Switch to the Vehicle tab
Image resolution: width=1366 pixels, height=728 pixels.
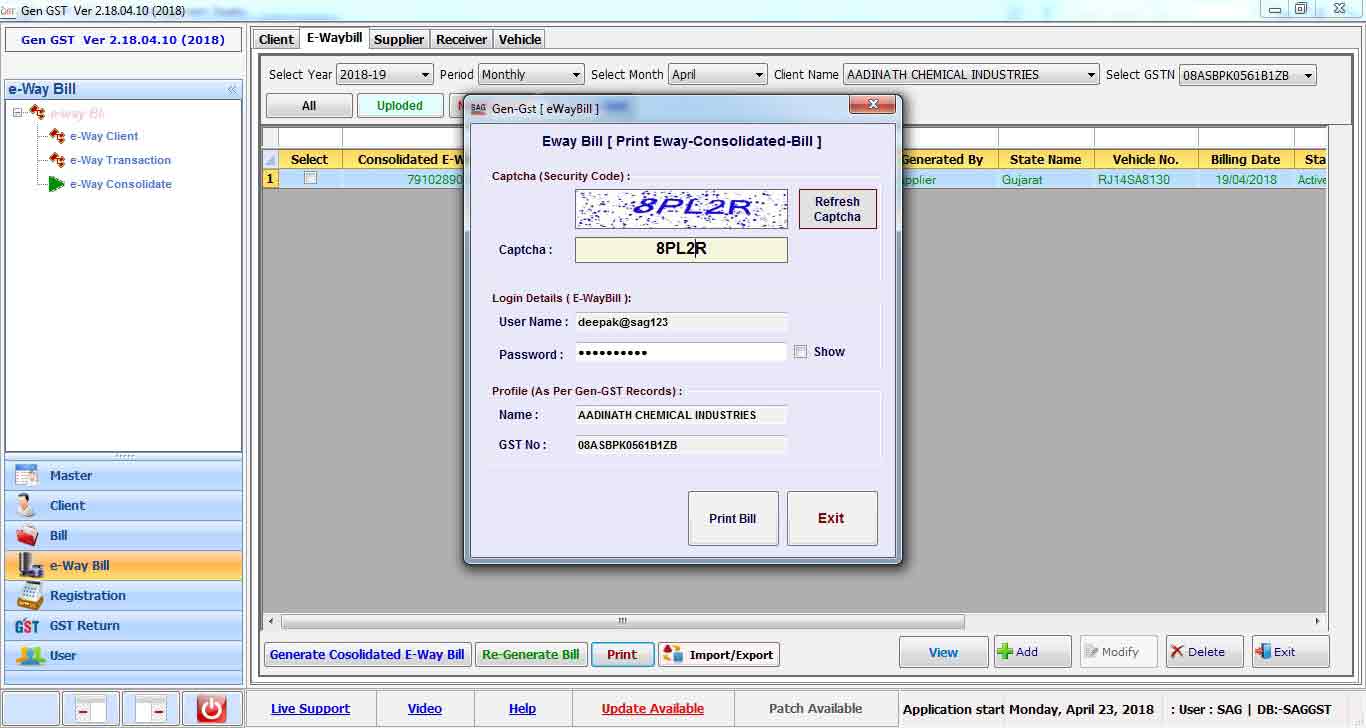point(520,40)
